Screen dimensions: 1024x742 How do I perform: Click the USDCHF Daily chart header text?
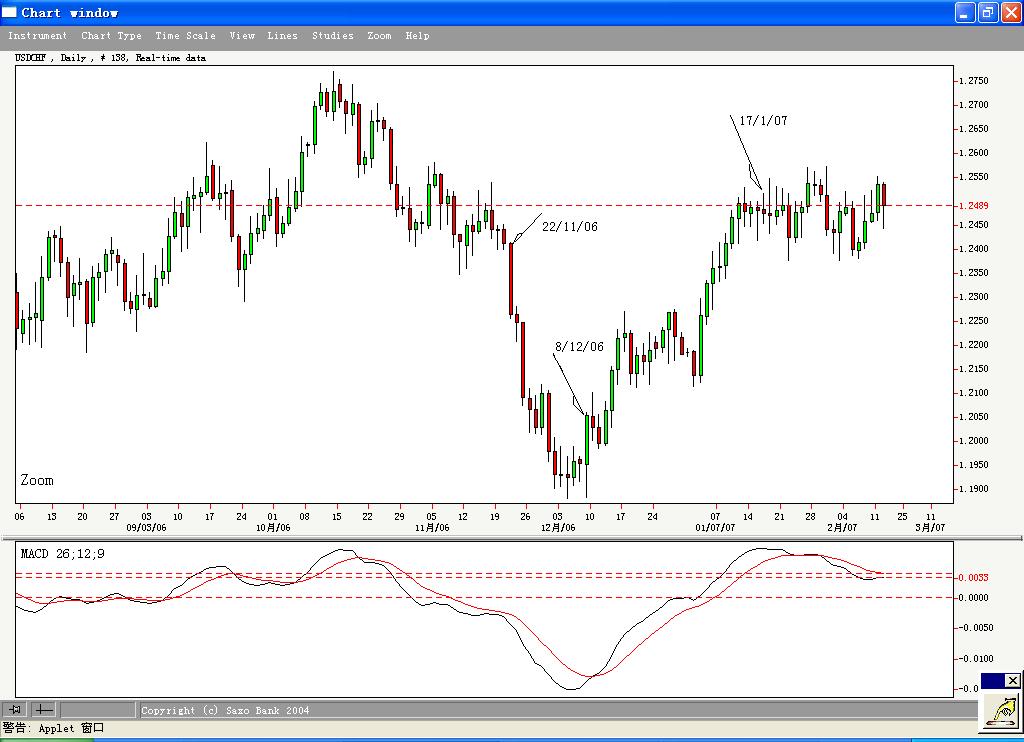point(110,57)
